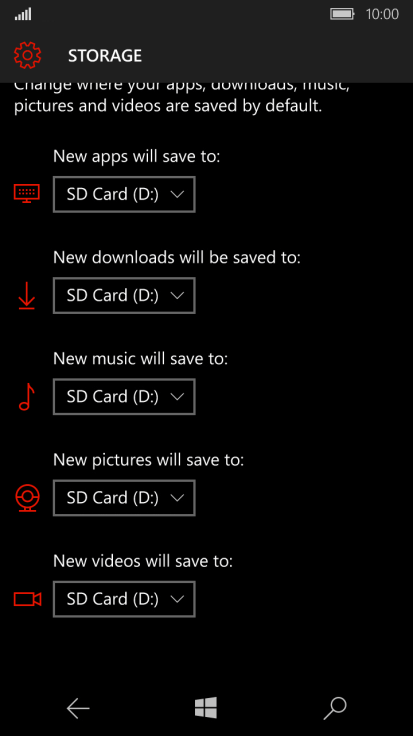Open the new apps save location dropdown
Screen dimensions: 413x736
pyautogui.click(x=124, y=194)
